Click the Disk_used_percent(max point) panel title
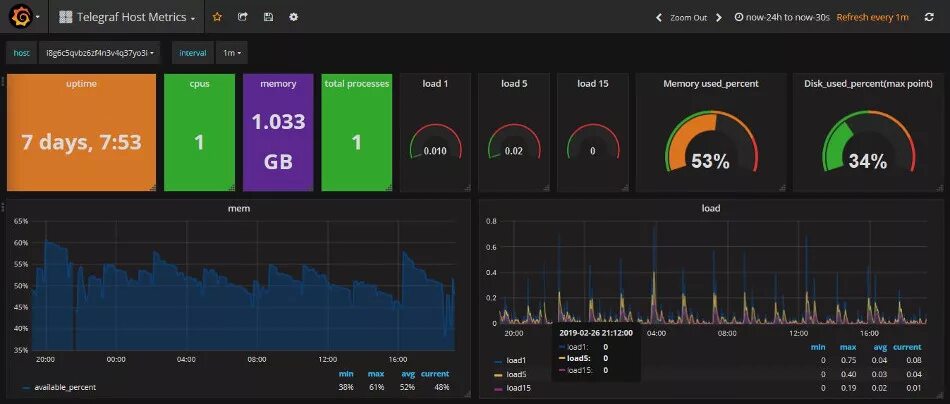The image size is (950, 404). (868, 84)
